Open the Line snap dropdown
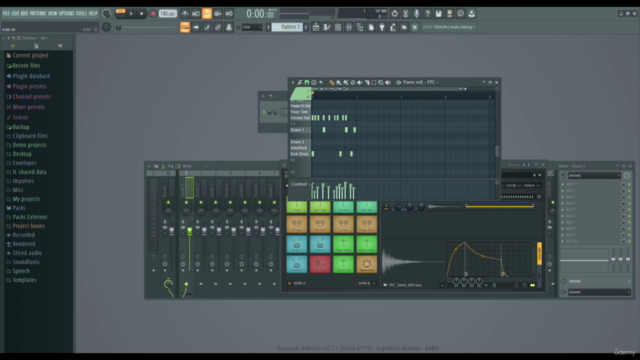The width and height of the screenshot is (640, 360). click(x=251, y=27)
